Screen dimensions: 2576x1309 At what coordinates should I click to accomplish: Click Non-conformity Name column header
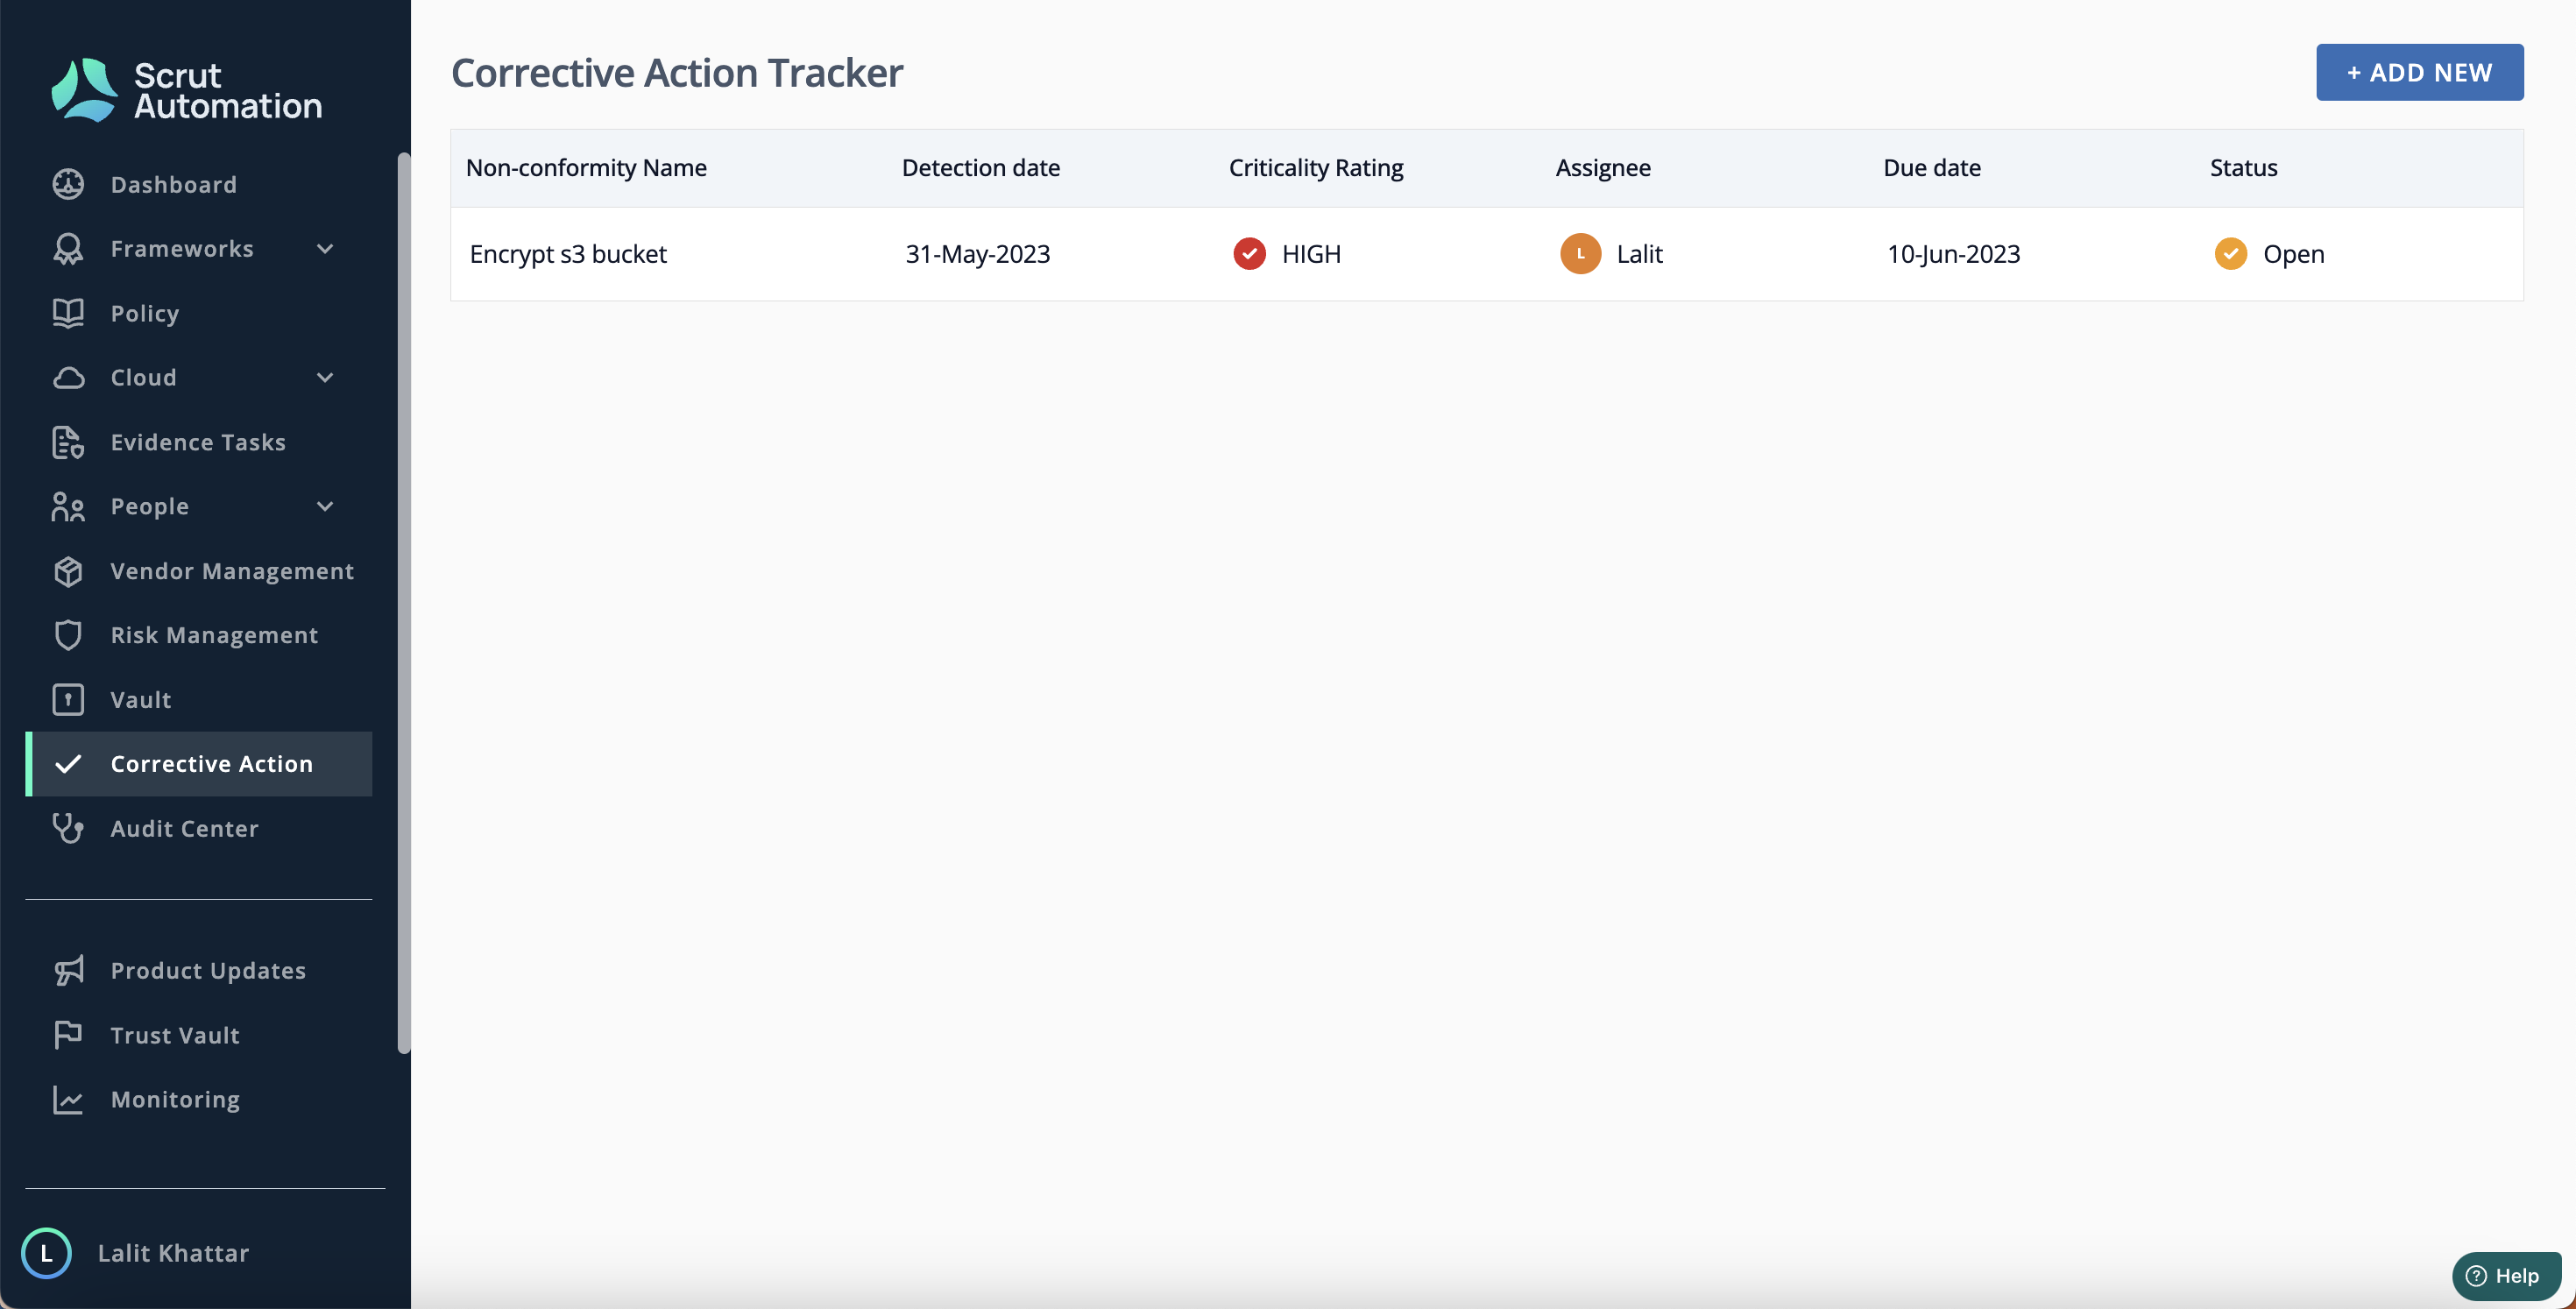(x=586, y=168)
